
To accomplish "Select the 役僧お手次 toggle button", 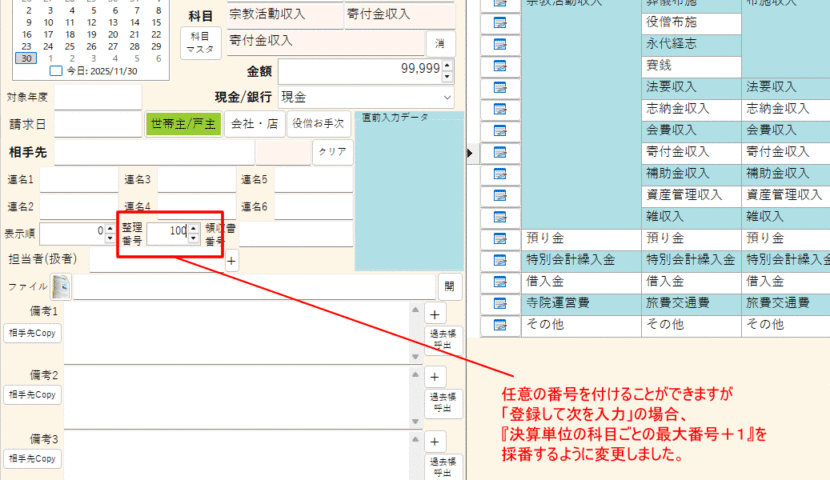I will click(319, 124).
